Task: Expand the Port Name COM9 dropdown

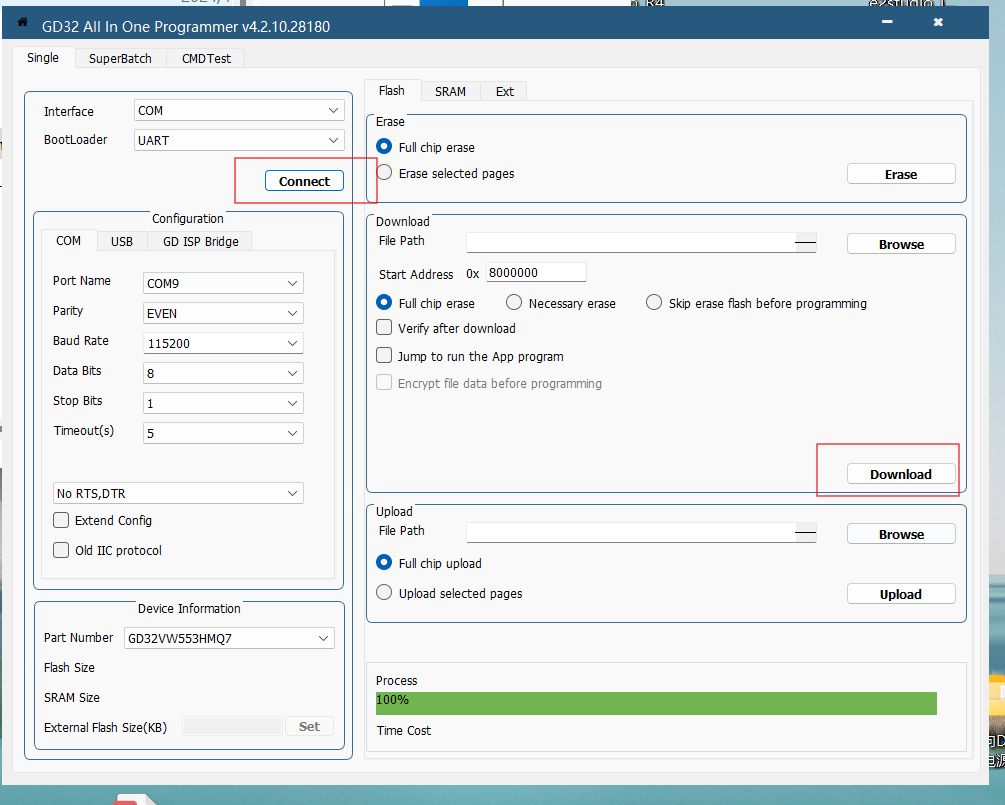Action: point(222,283)
